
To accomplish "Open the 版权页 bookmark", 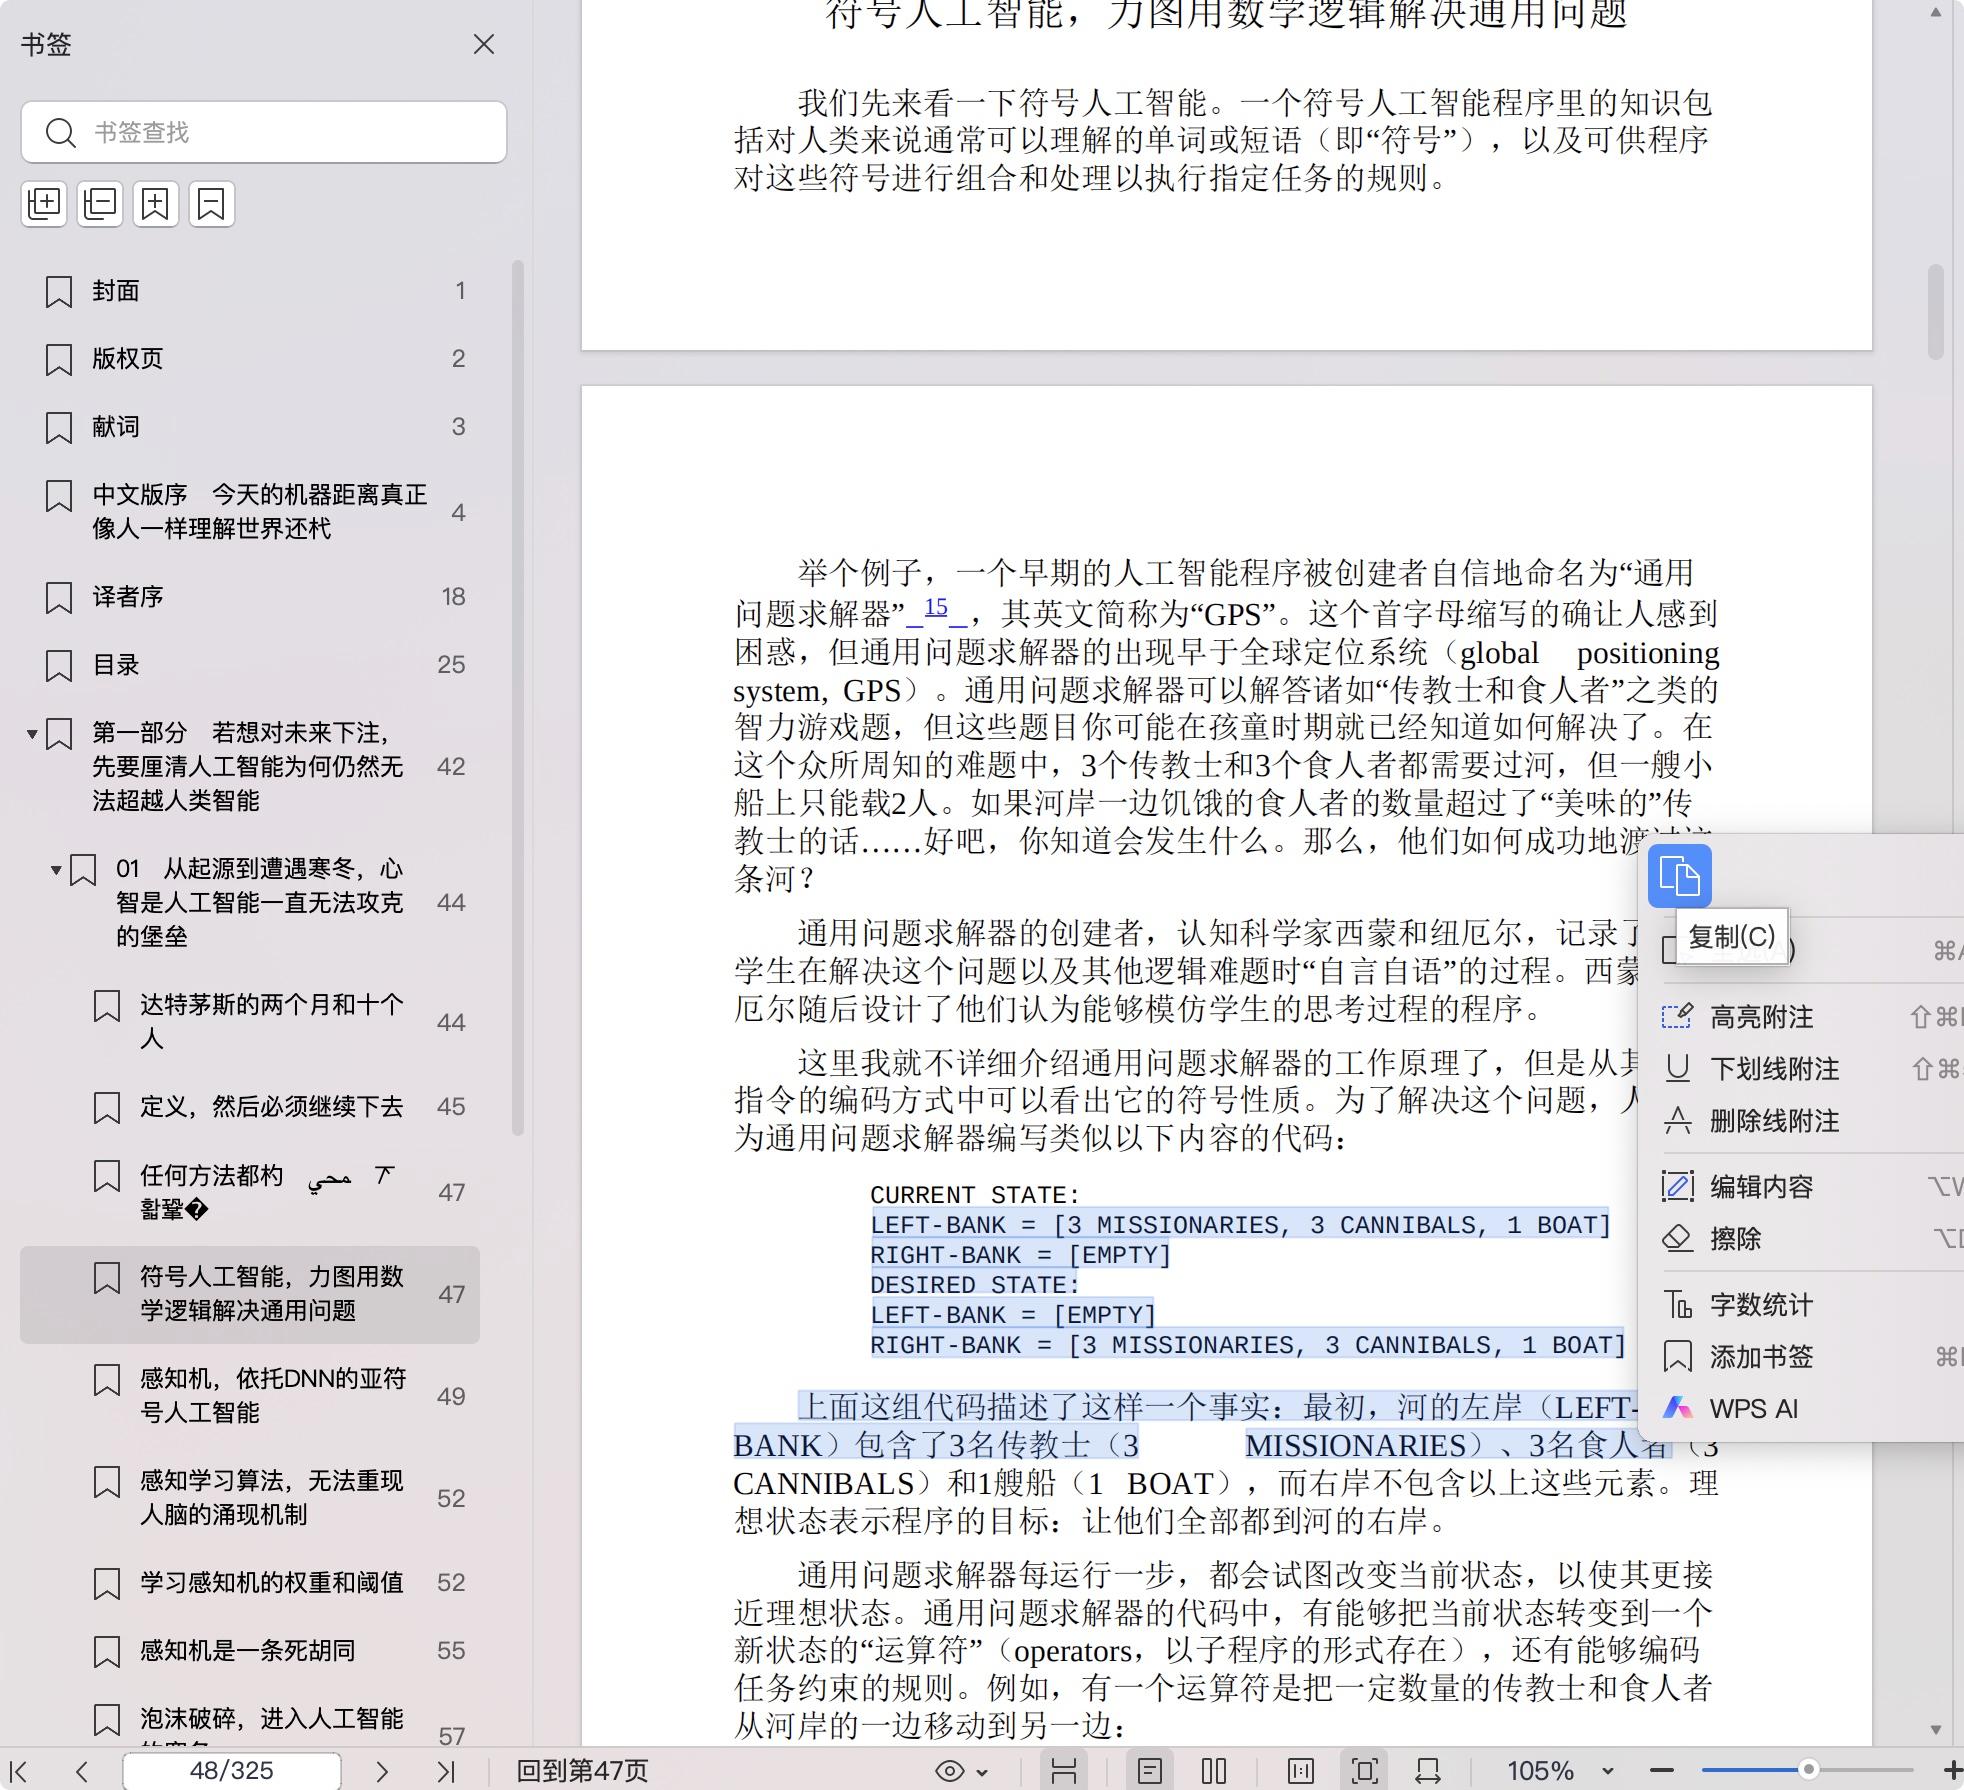I will click(x=250, y=359).
